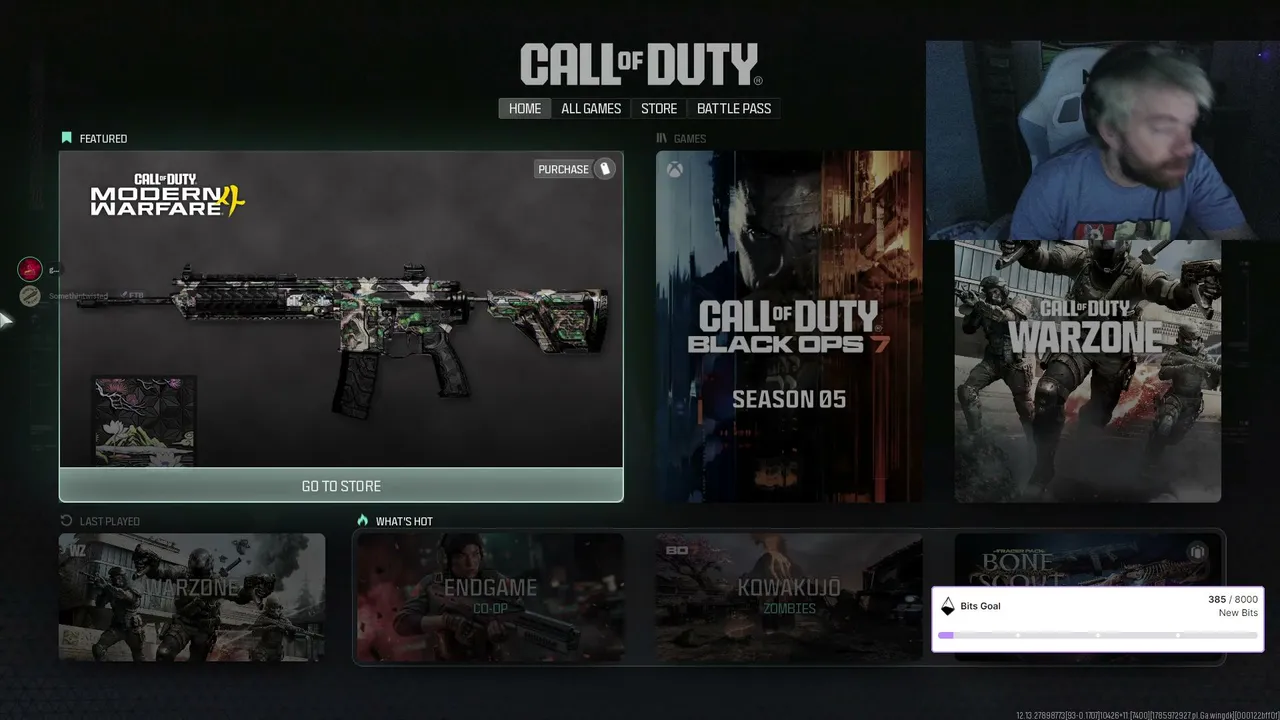Click the price tag icon beside PURCHASE
This screenshot has width=1280, height=720.
click(x=604, y=169)
